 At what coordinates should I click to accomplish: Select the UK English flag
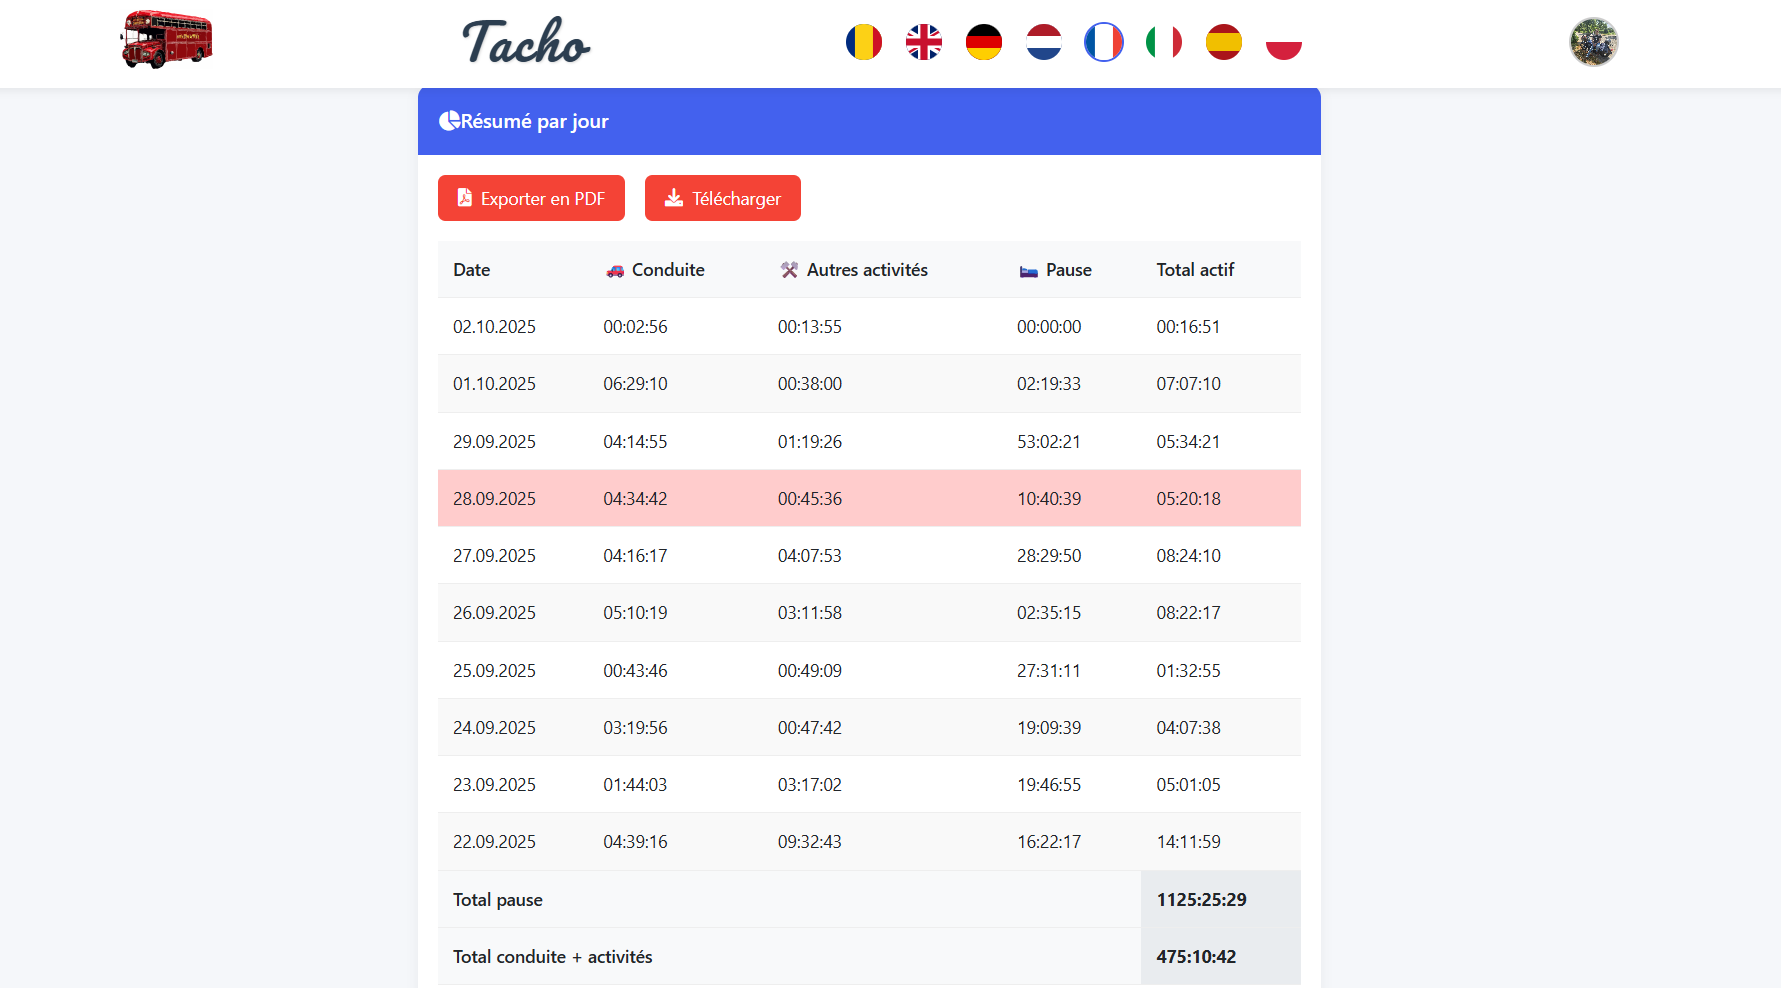(x=923, y=42)
